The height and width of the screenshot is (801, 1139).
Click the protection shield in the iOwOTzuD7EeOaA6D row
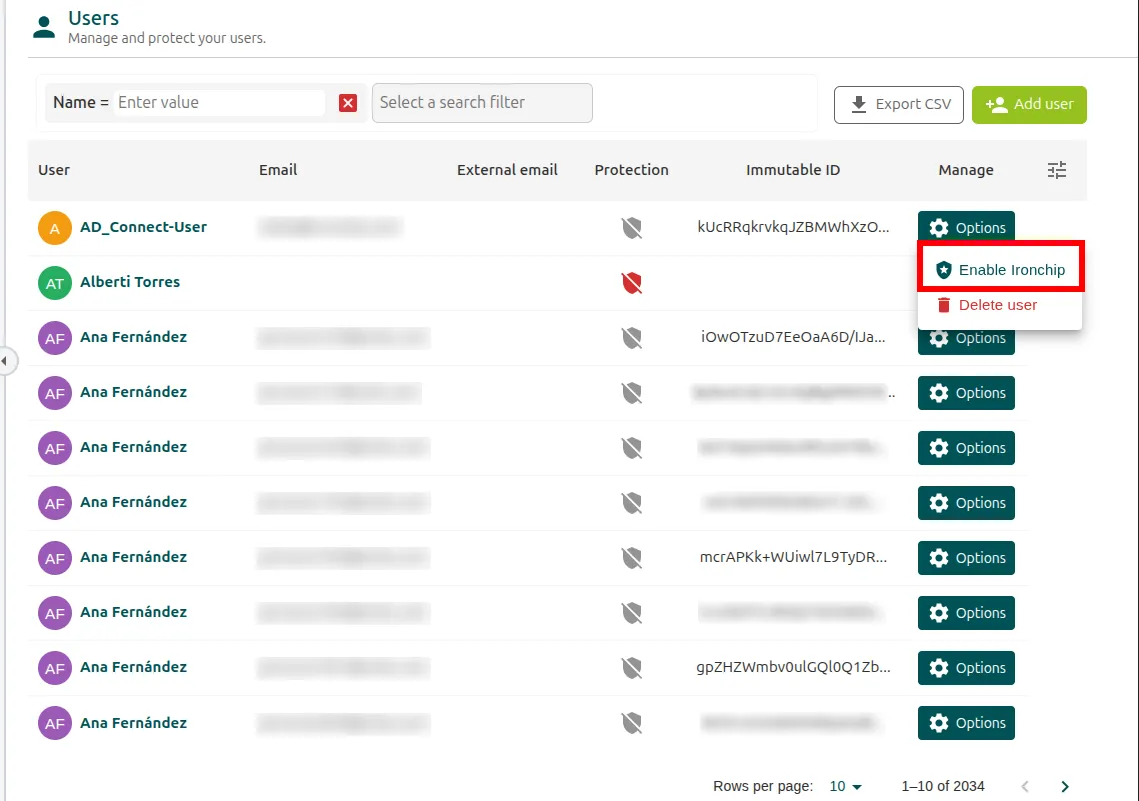(632, 338)
